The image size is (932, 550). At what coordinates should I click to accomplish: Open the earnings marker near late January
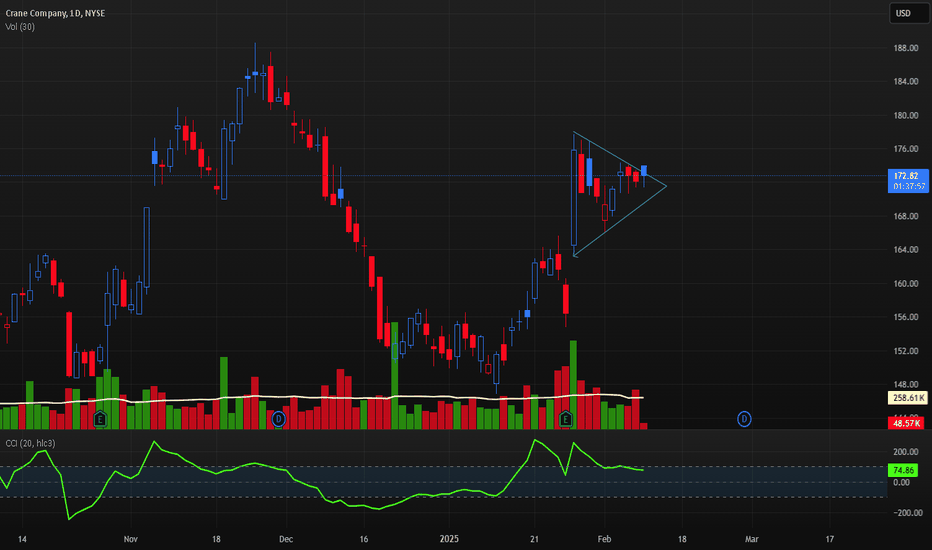[565, 419]
